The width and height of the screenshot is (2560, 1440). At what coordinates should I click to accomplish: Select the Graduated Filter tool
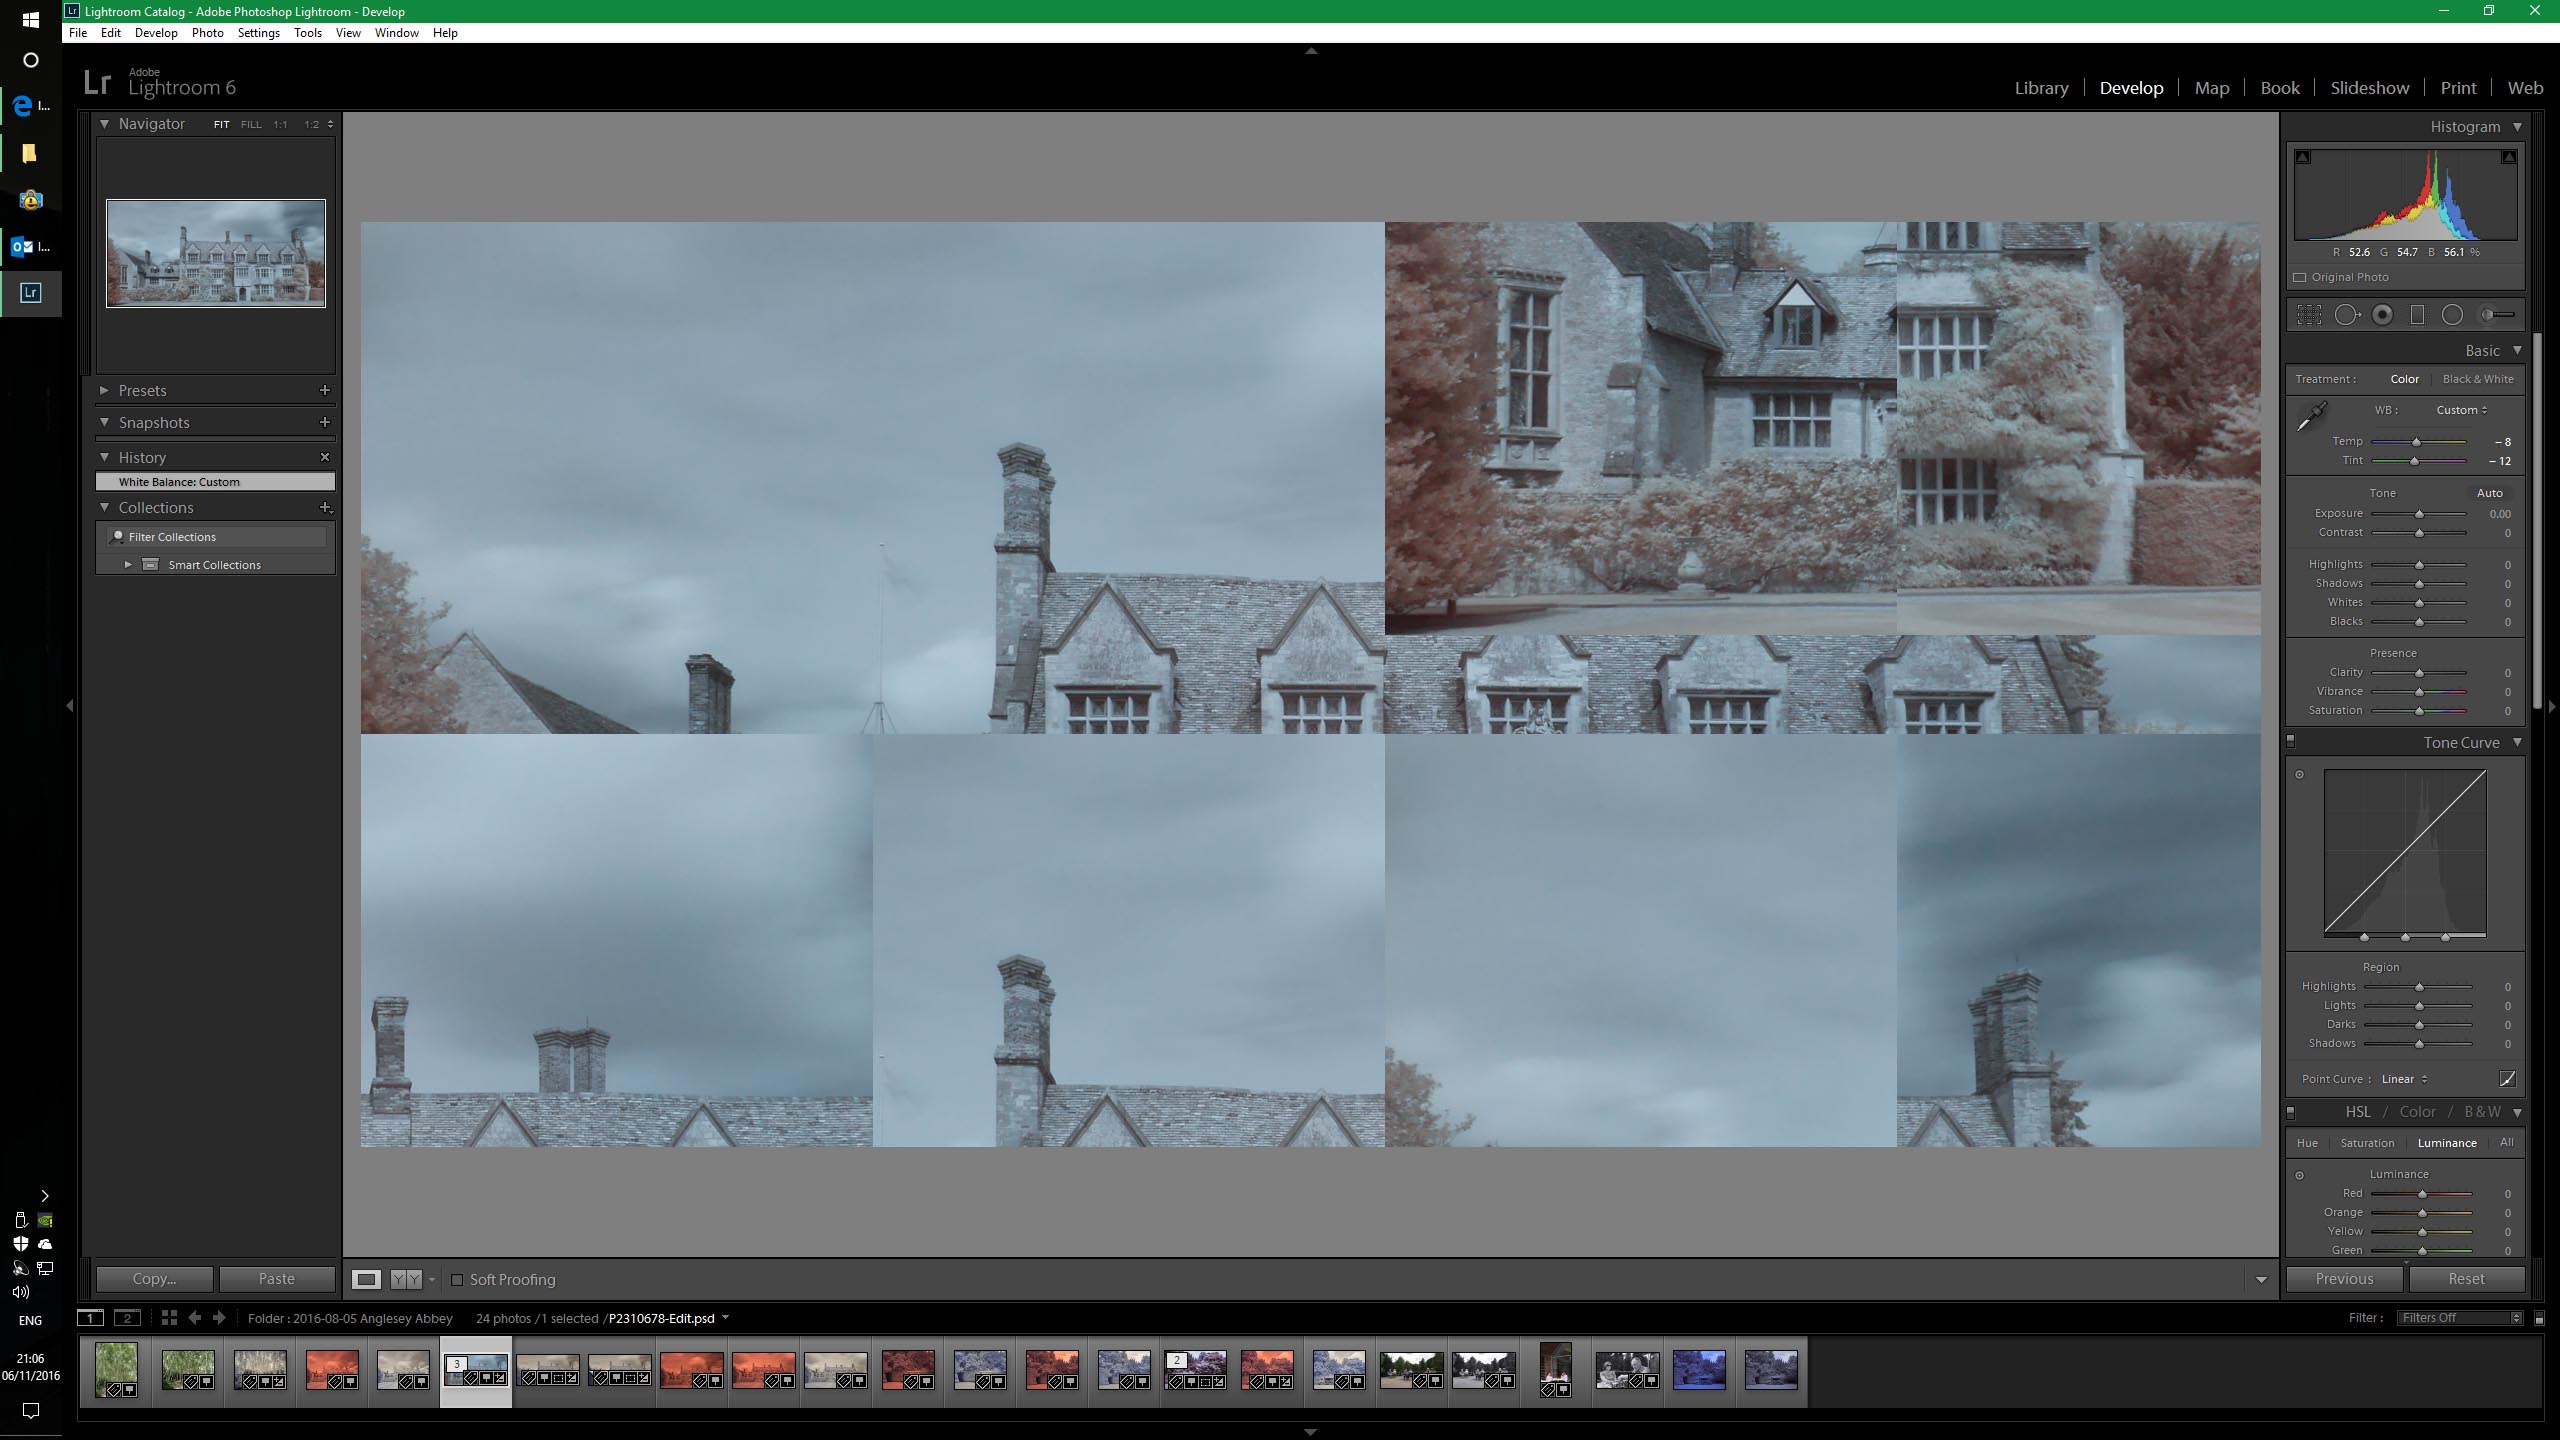tap(2417, 315)
